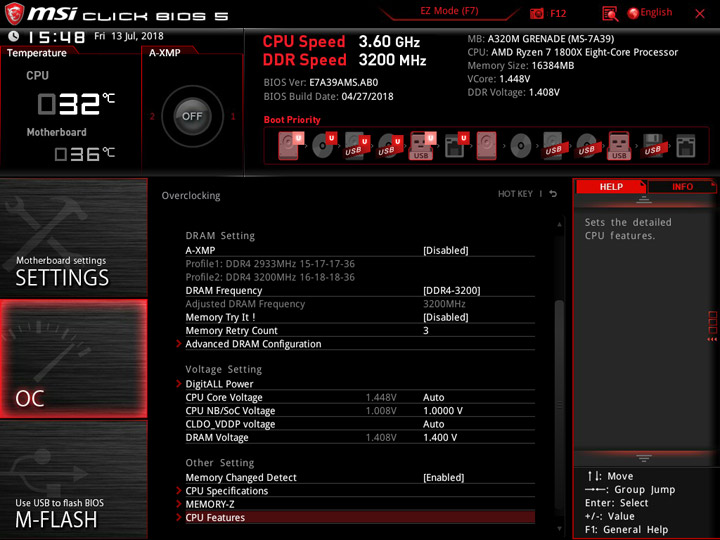Click the clock icon beside the time
This screenshot has width=720, height=540.
coord(14,36)
